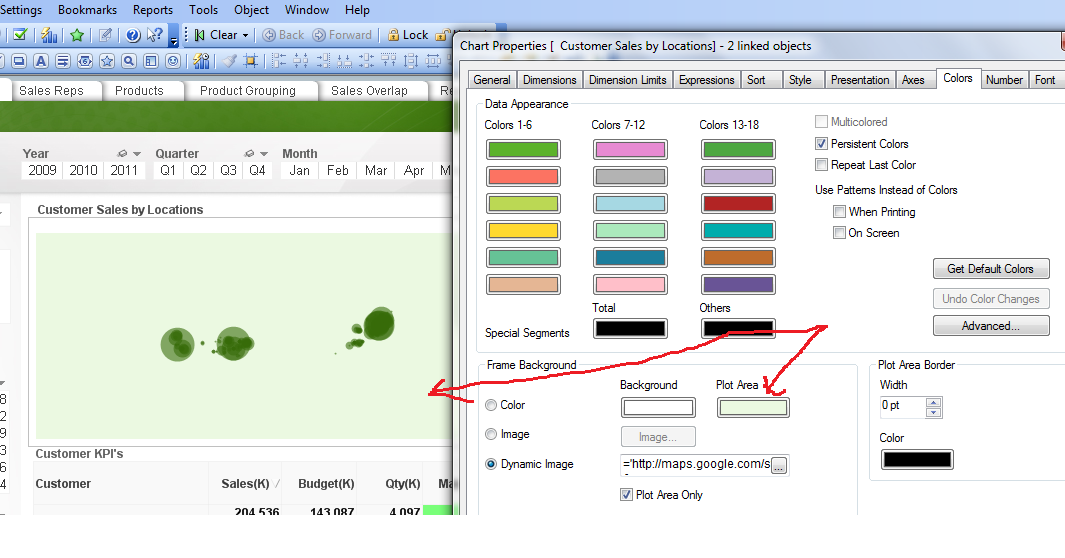Click the Align Bottom layout icon

(x=344, y=60)
